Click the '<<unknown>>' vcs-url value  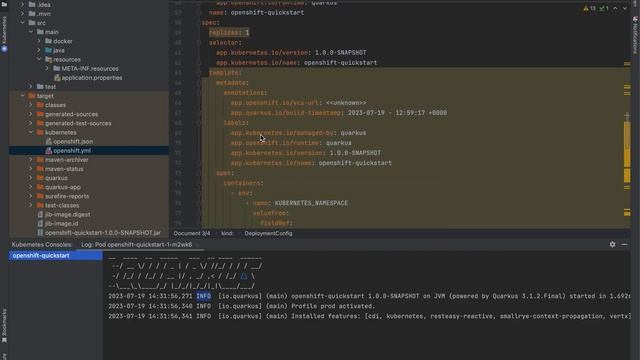(x=346, y=103)
